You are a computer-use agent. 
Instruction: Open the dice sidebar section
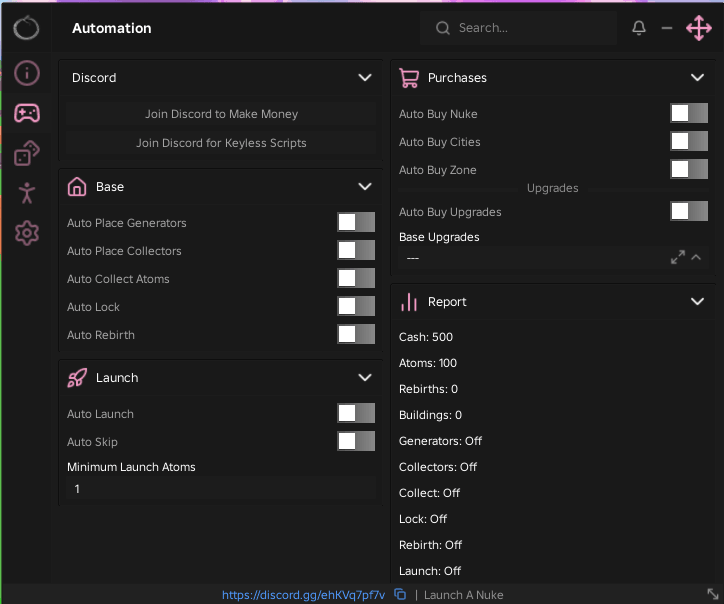[27, 153]
